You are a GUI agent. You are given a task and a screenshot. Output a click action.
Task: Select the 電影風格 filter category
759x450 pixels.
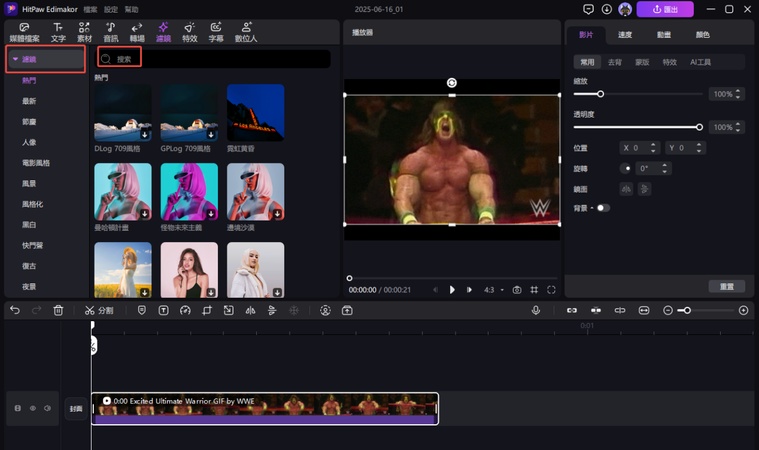coord(36,163)
